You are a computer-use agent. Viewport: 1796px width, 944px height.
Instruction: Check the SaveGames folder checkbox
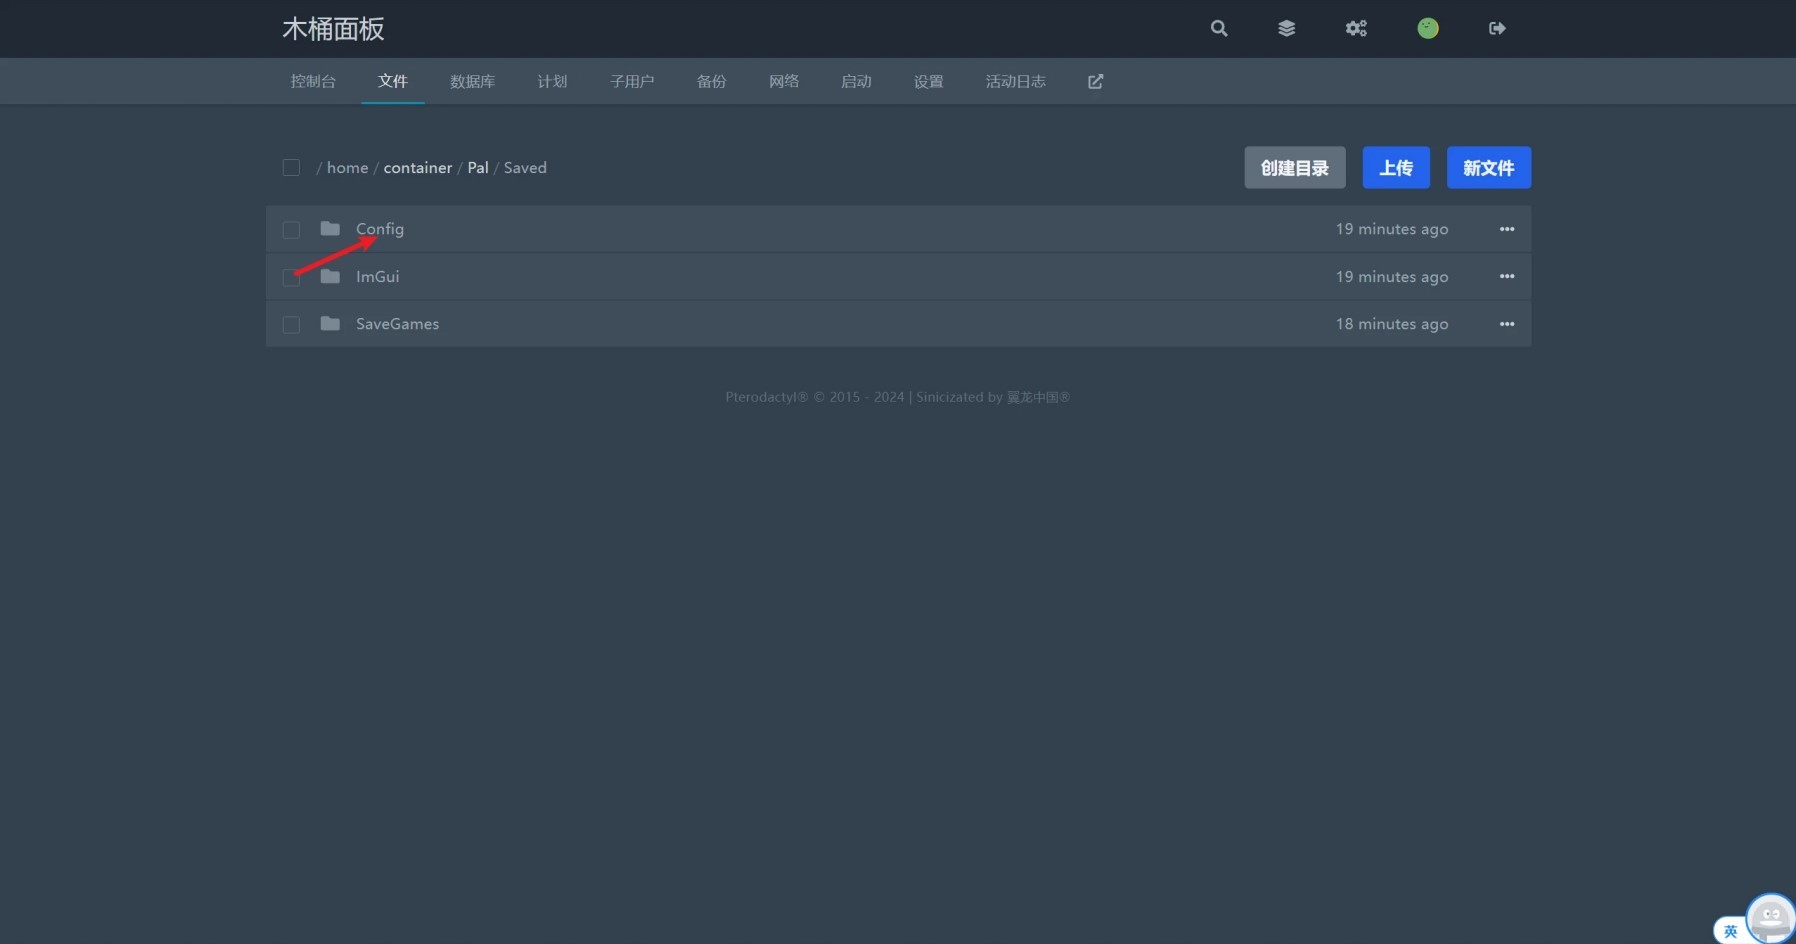click(291, 324)
